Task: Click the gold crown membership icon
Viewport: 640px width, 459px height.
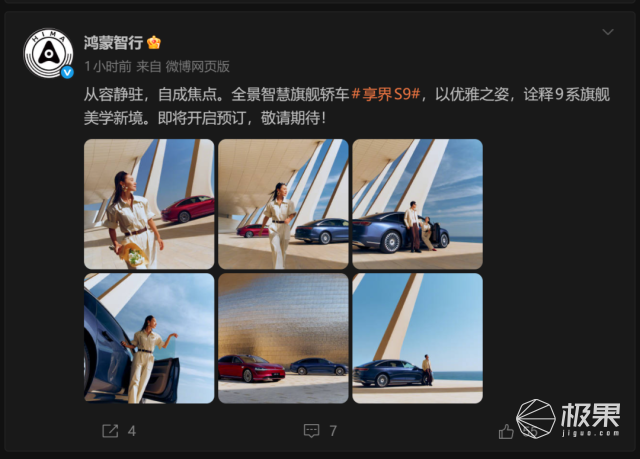Action: pyautogui.click(x=153, y=42)
